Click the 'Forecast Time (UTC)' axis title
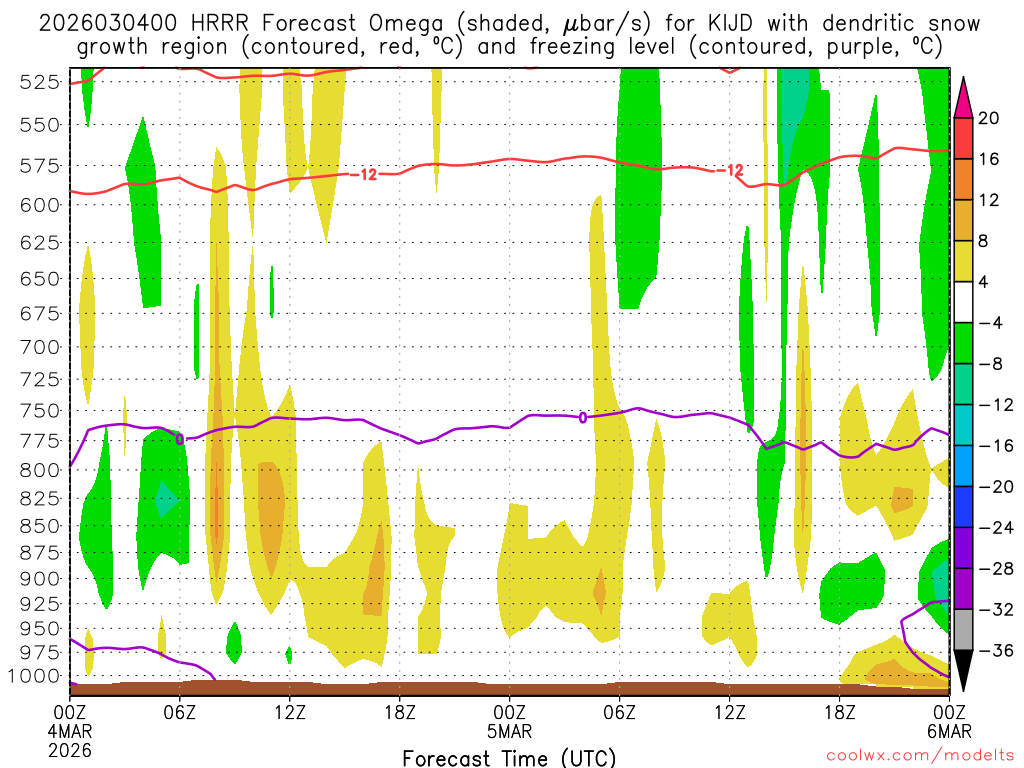Image resolution: width=1024 pixels, height=768 pixels. click(509, 758)
